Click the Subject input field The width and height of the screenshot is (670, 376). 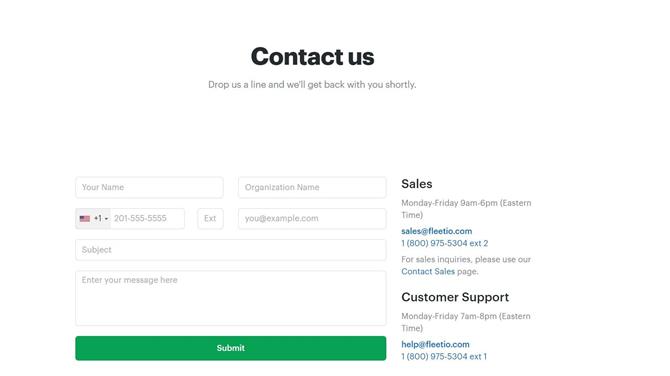231,250
